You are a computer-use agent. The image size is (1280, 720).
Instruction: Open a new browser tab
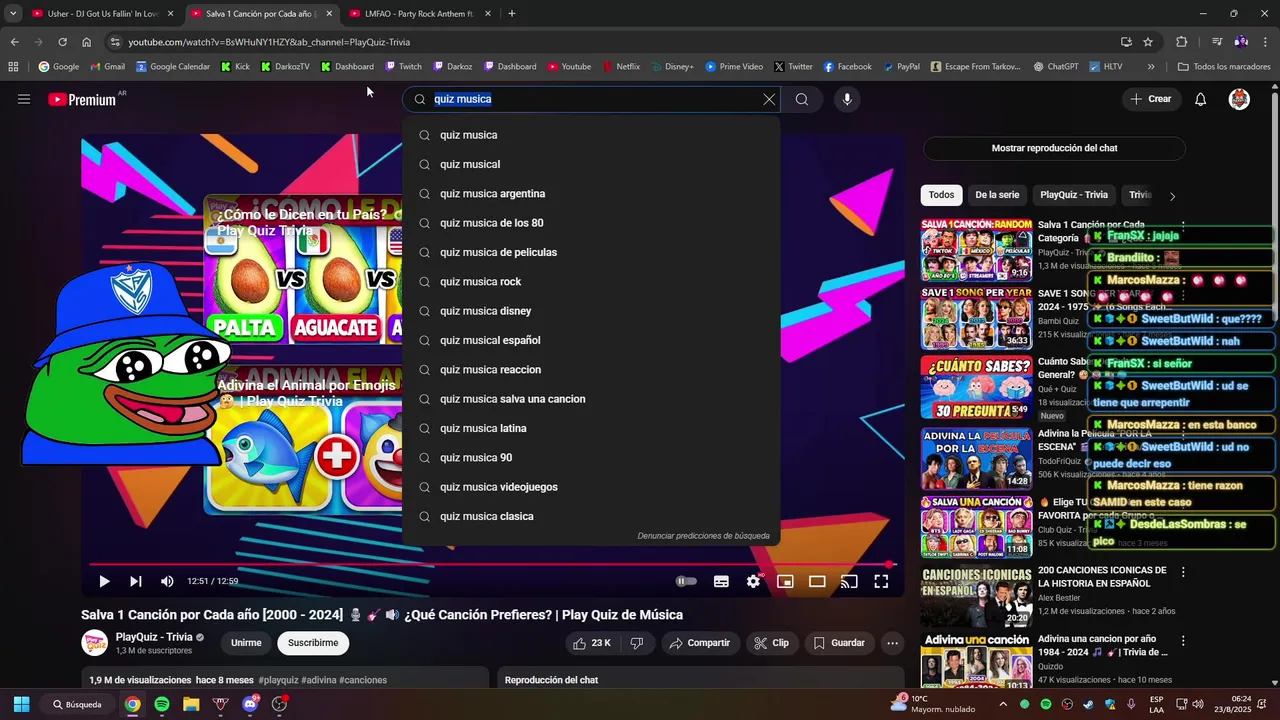point(512,14)
